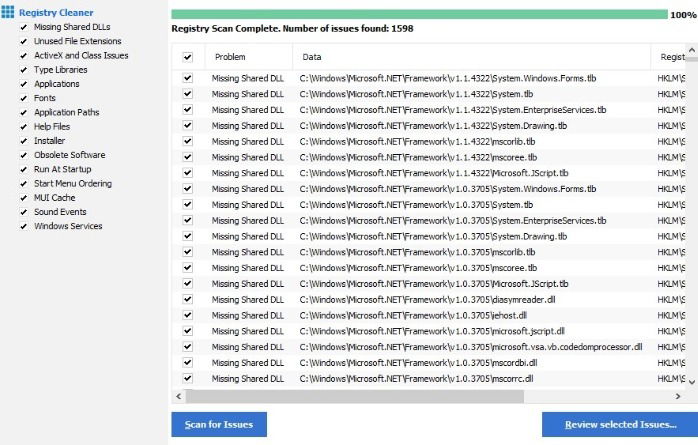698x445 pixels.
Task: Uncheck the Windows Services category
Action: point(24,227)
